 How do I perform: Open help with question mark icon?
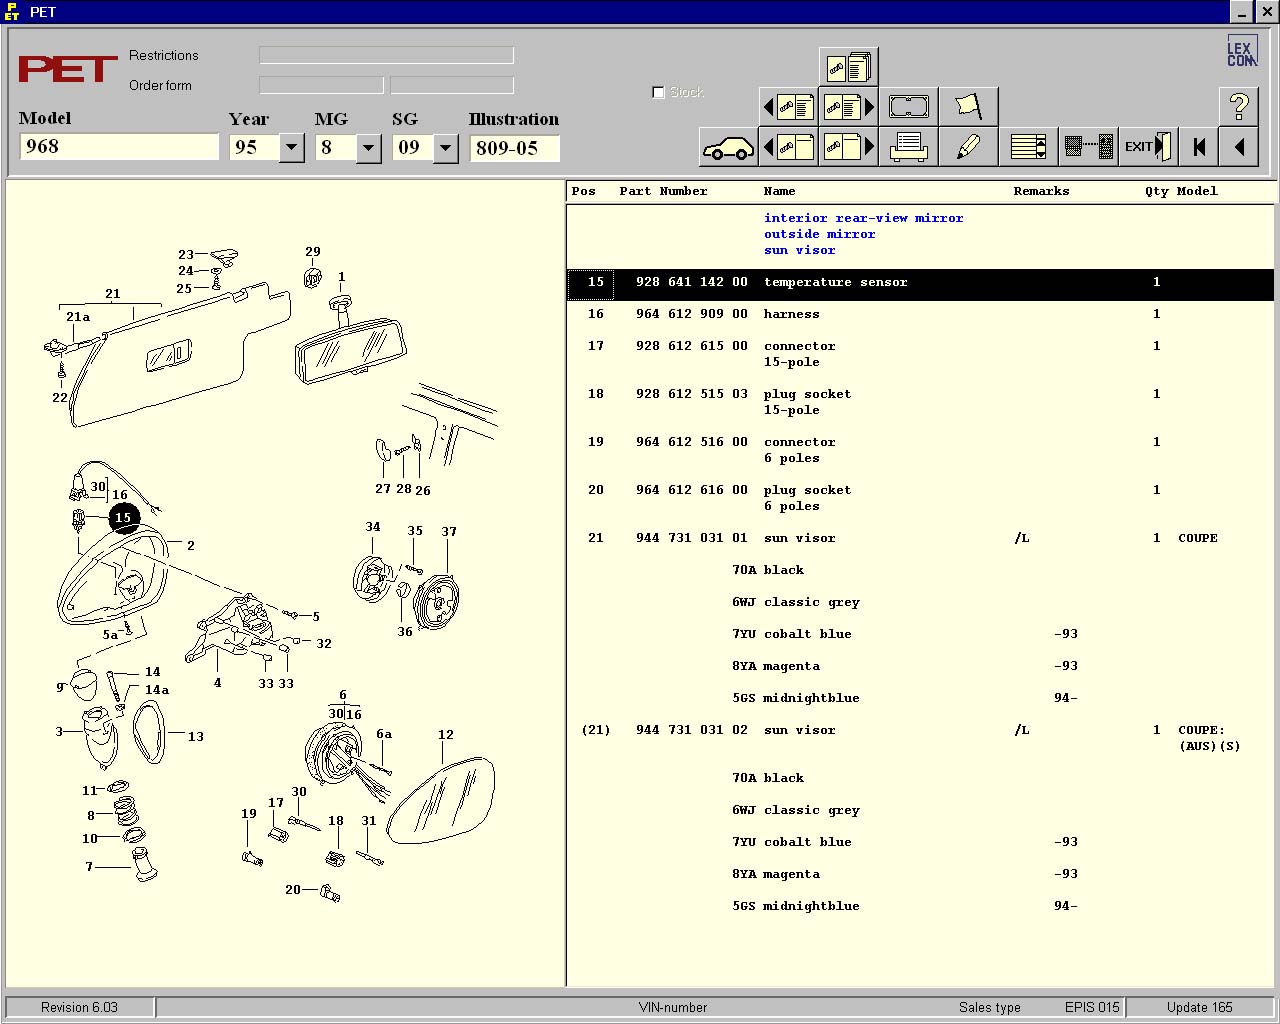1239,107
